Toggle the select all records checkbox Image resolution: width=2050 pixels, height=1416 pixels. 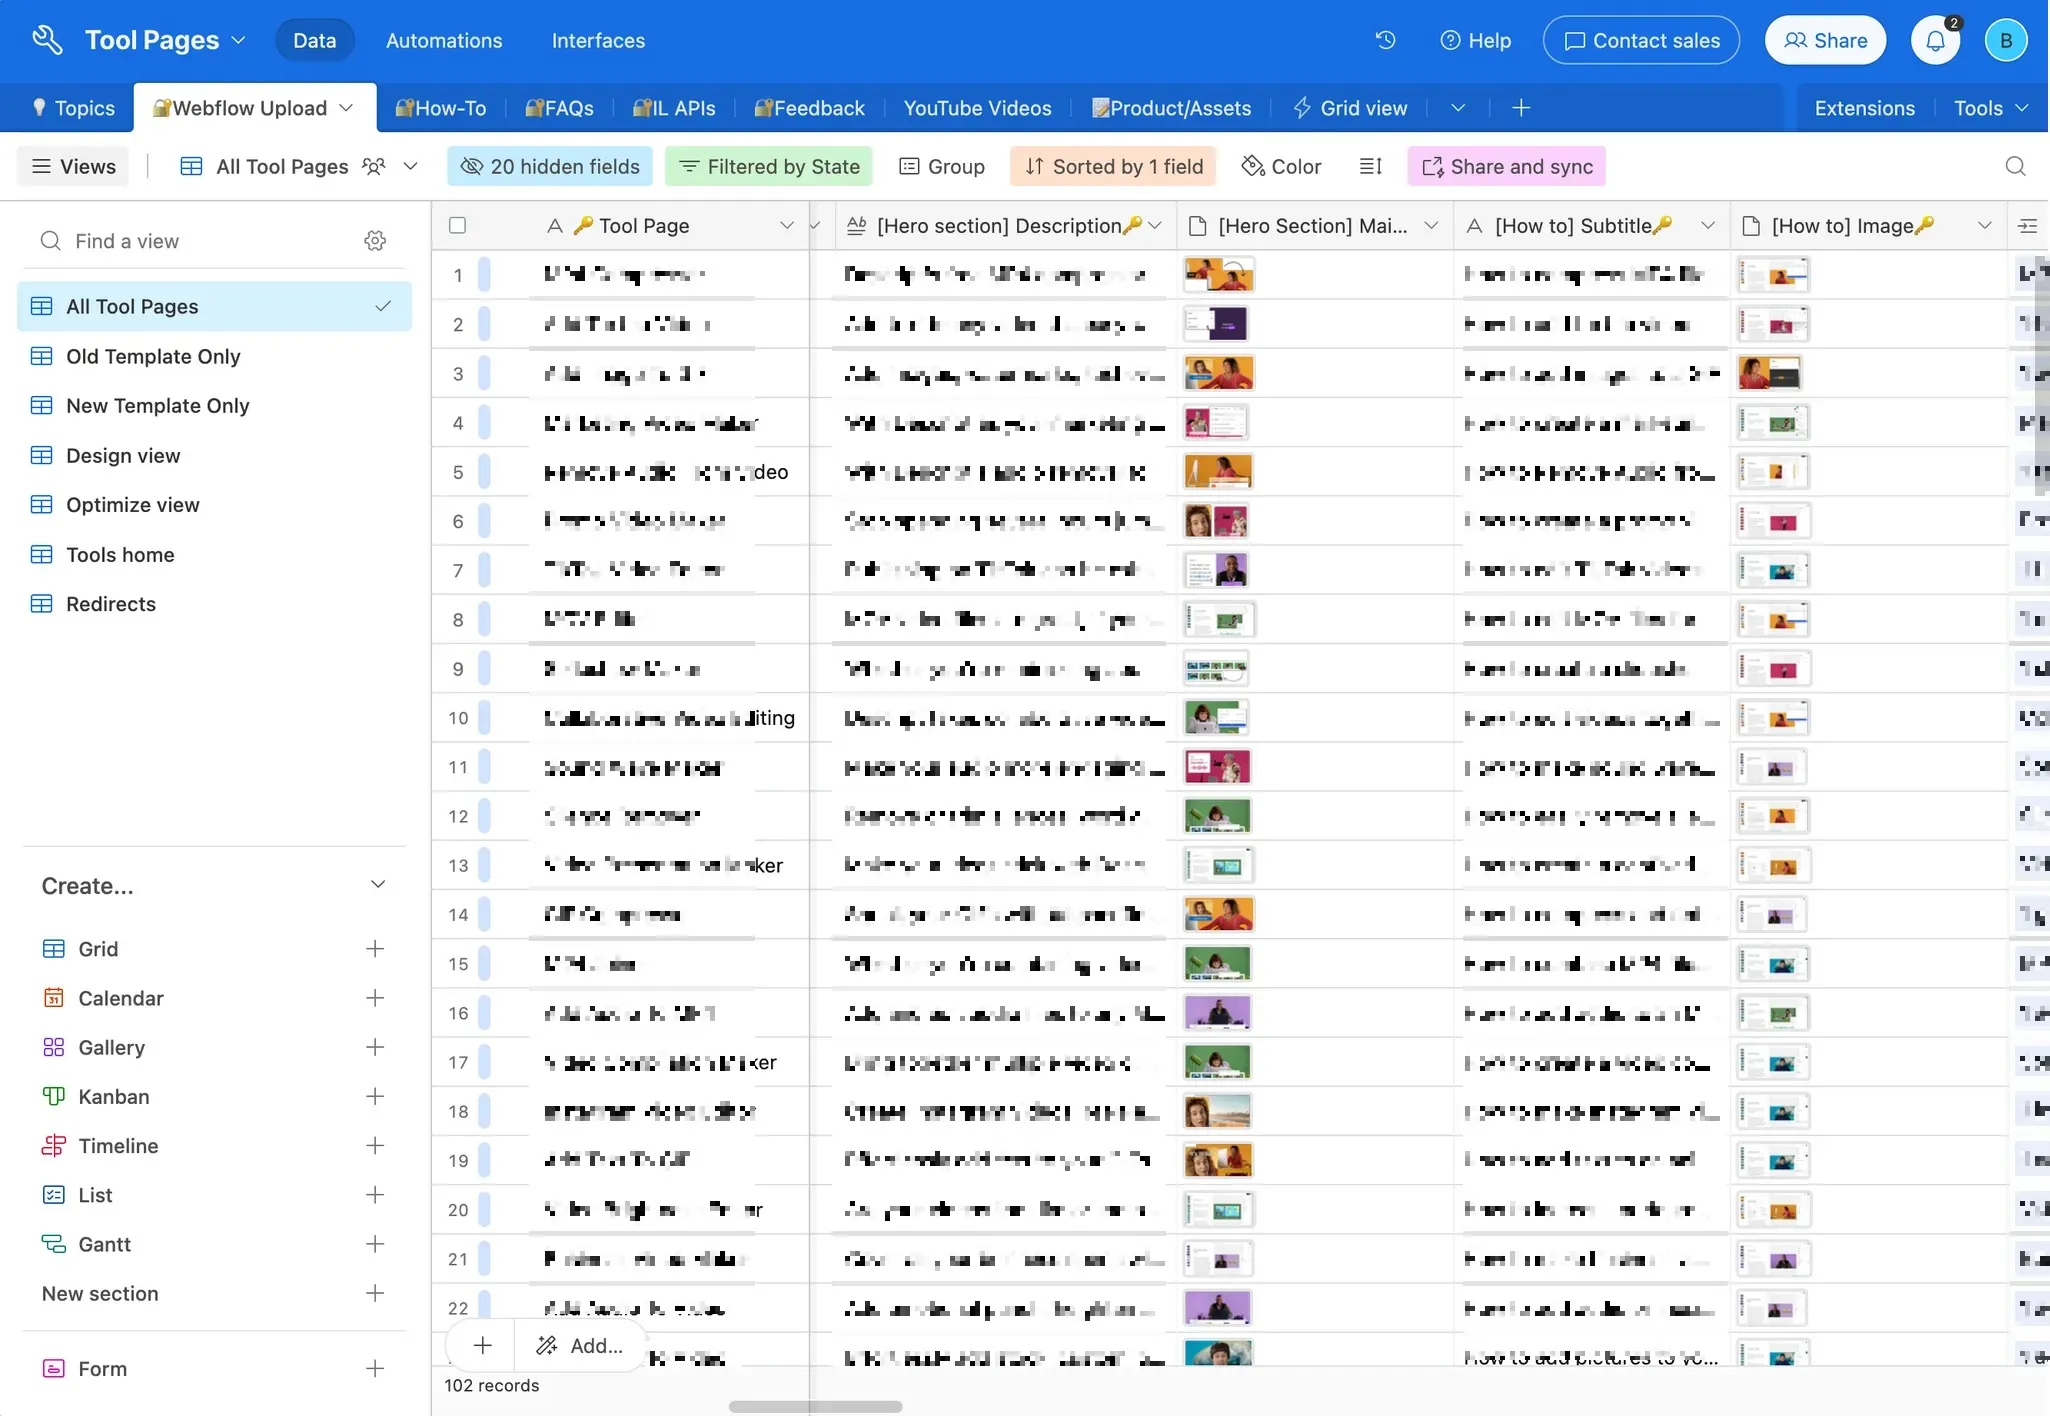click(458, 226)
